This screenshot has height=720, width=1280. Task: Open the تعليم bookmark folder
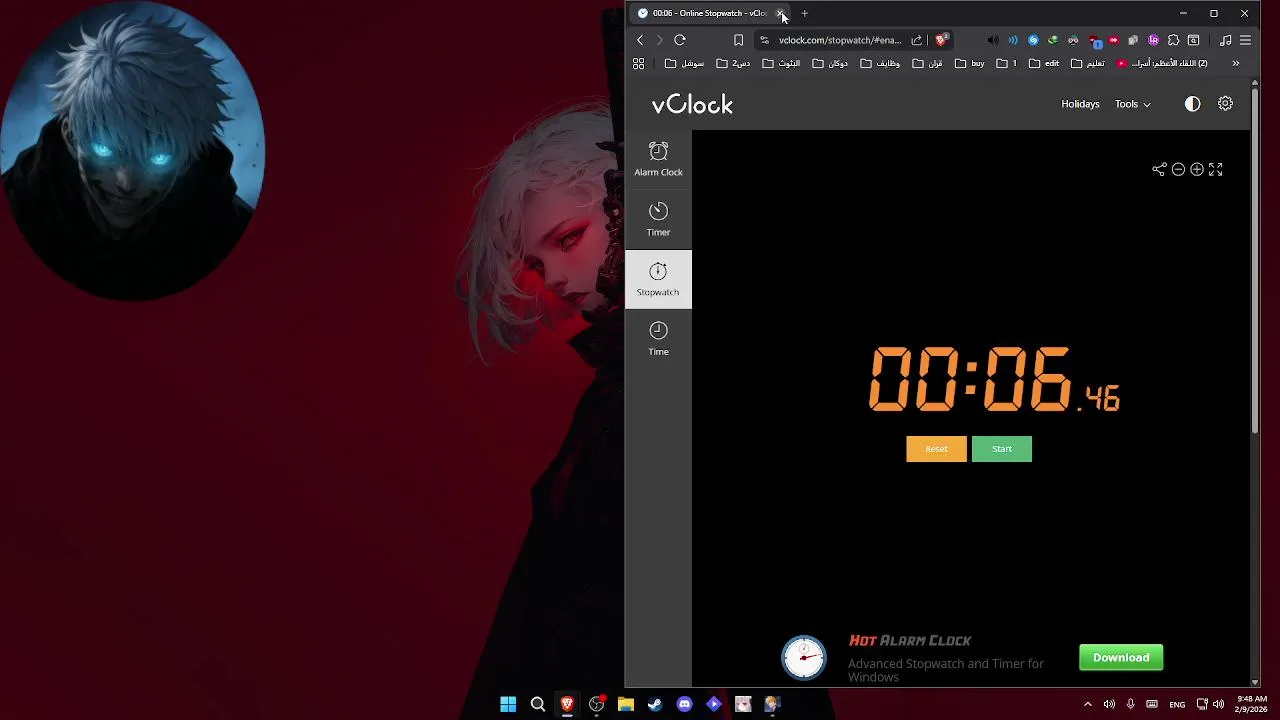1088,63
